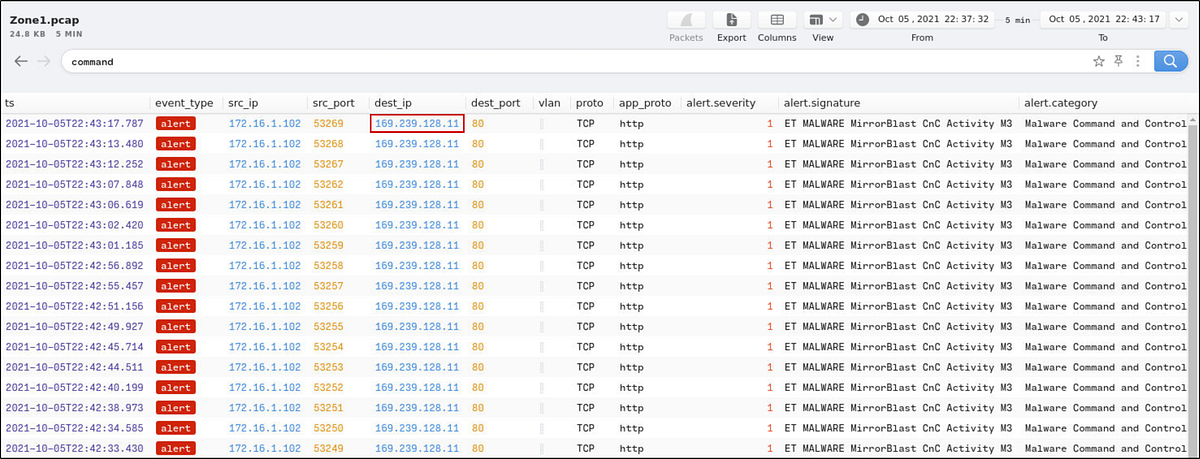Open the Columns chooser
Image resolution: width=1200 pixels, height=459 pixels.
(777, 20)
